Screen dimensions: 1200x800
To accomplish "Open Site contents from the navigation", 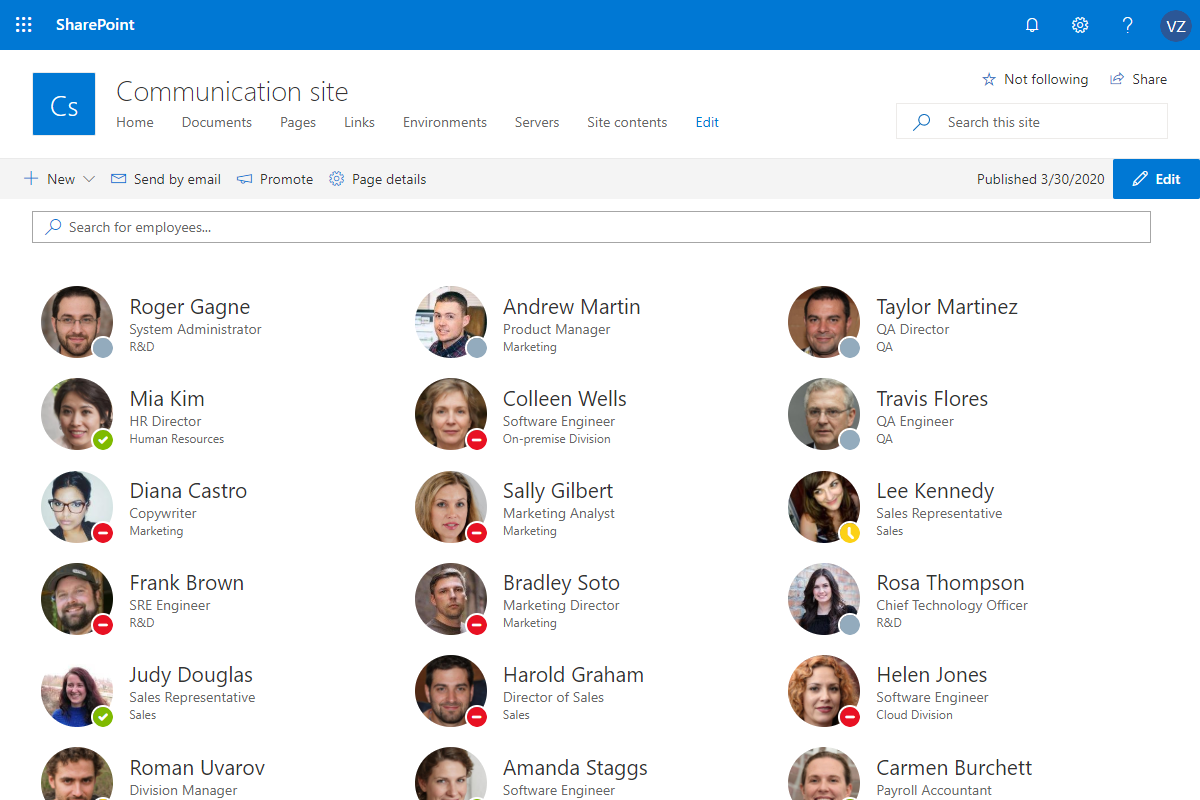I will click(x=627, y=122).
